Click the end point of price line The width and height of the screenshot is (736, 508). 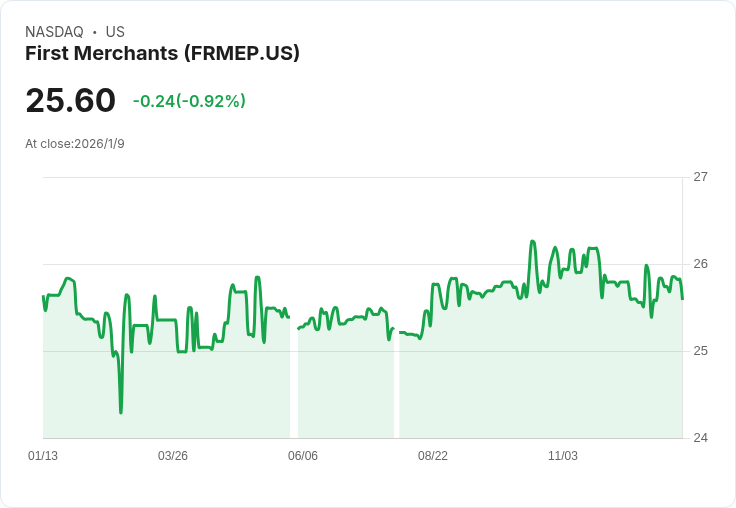coord(682,298)
